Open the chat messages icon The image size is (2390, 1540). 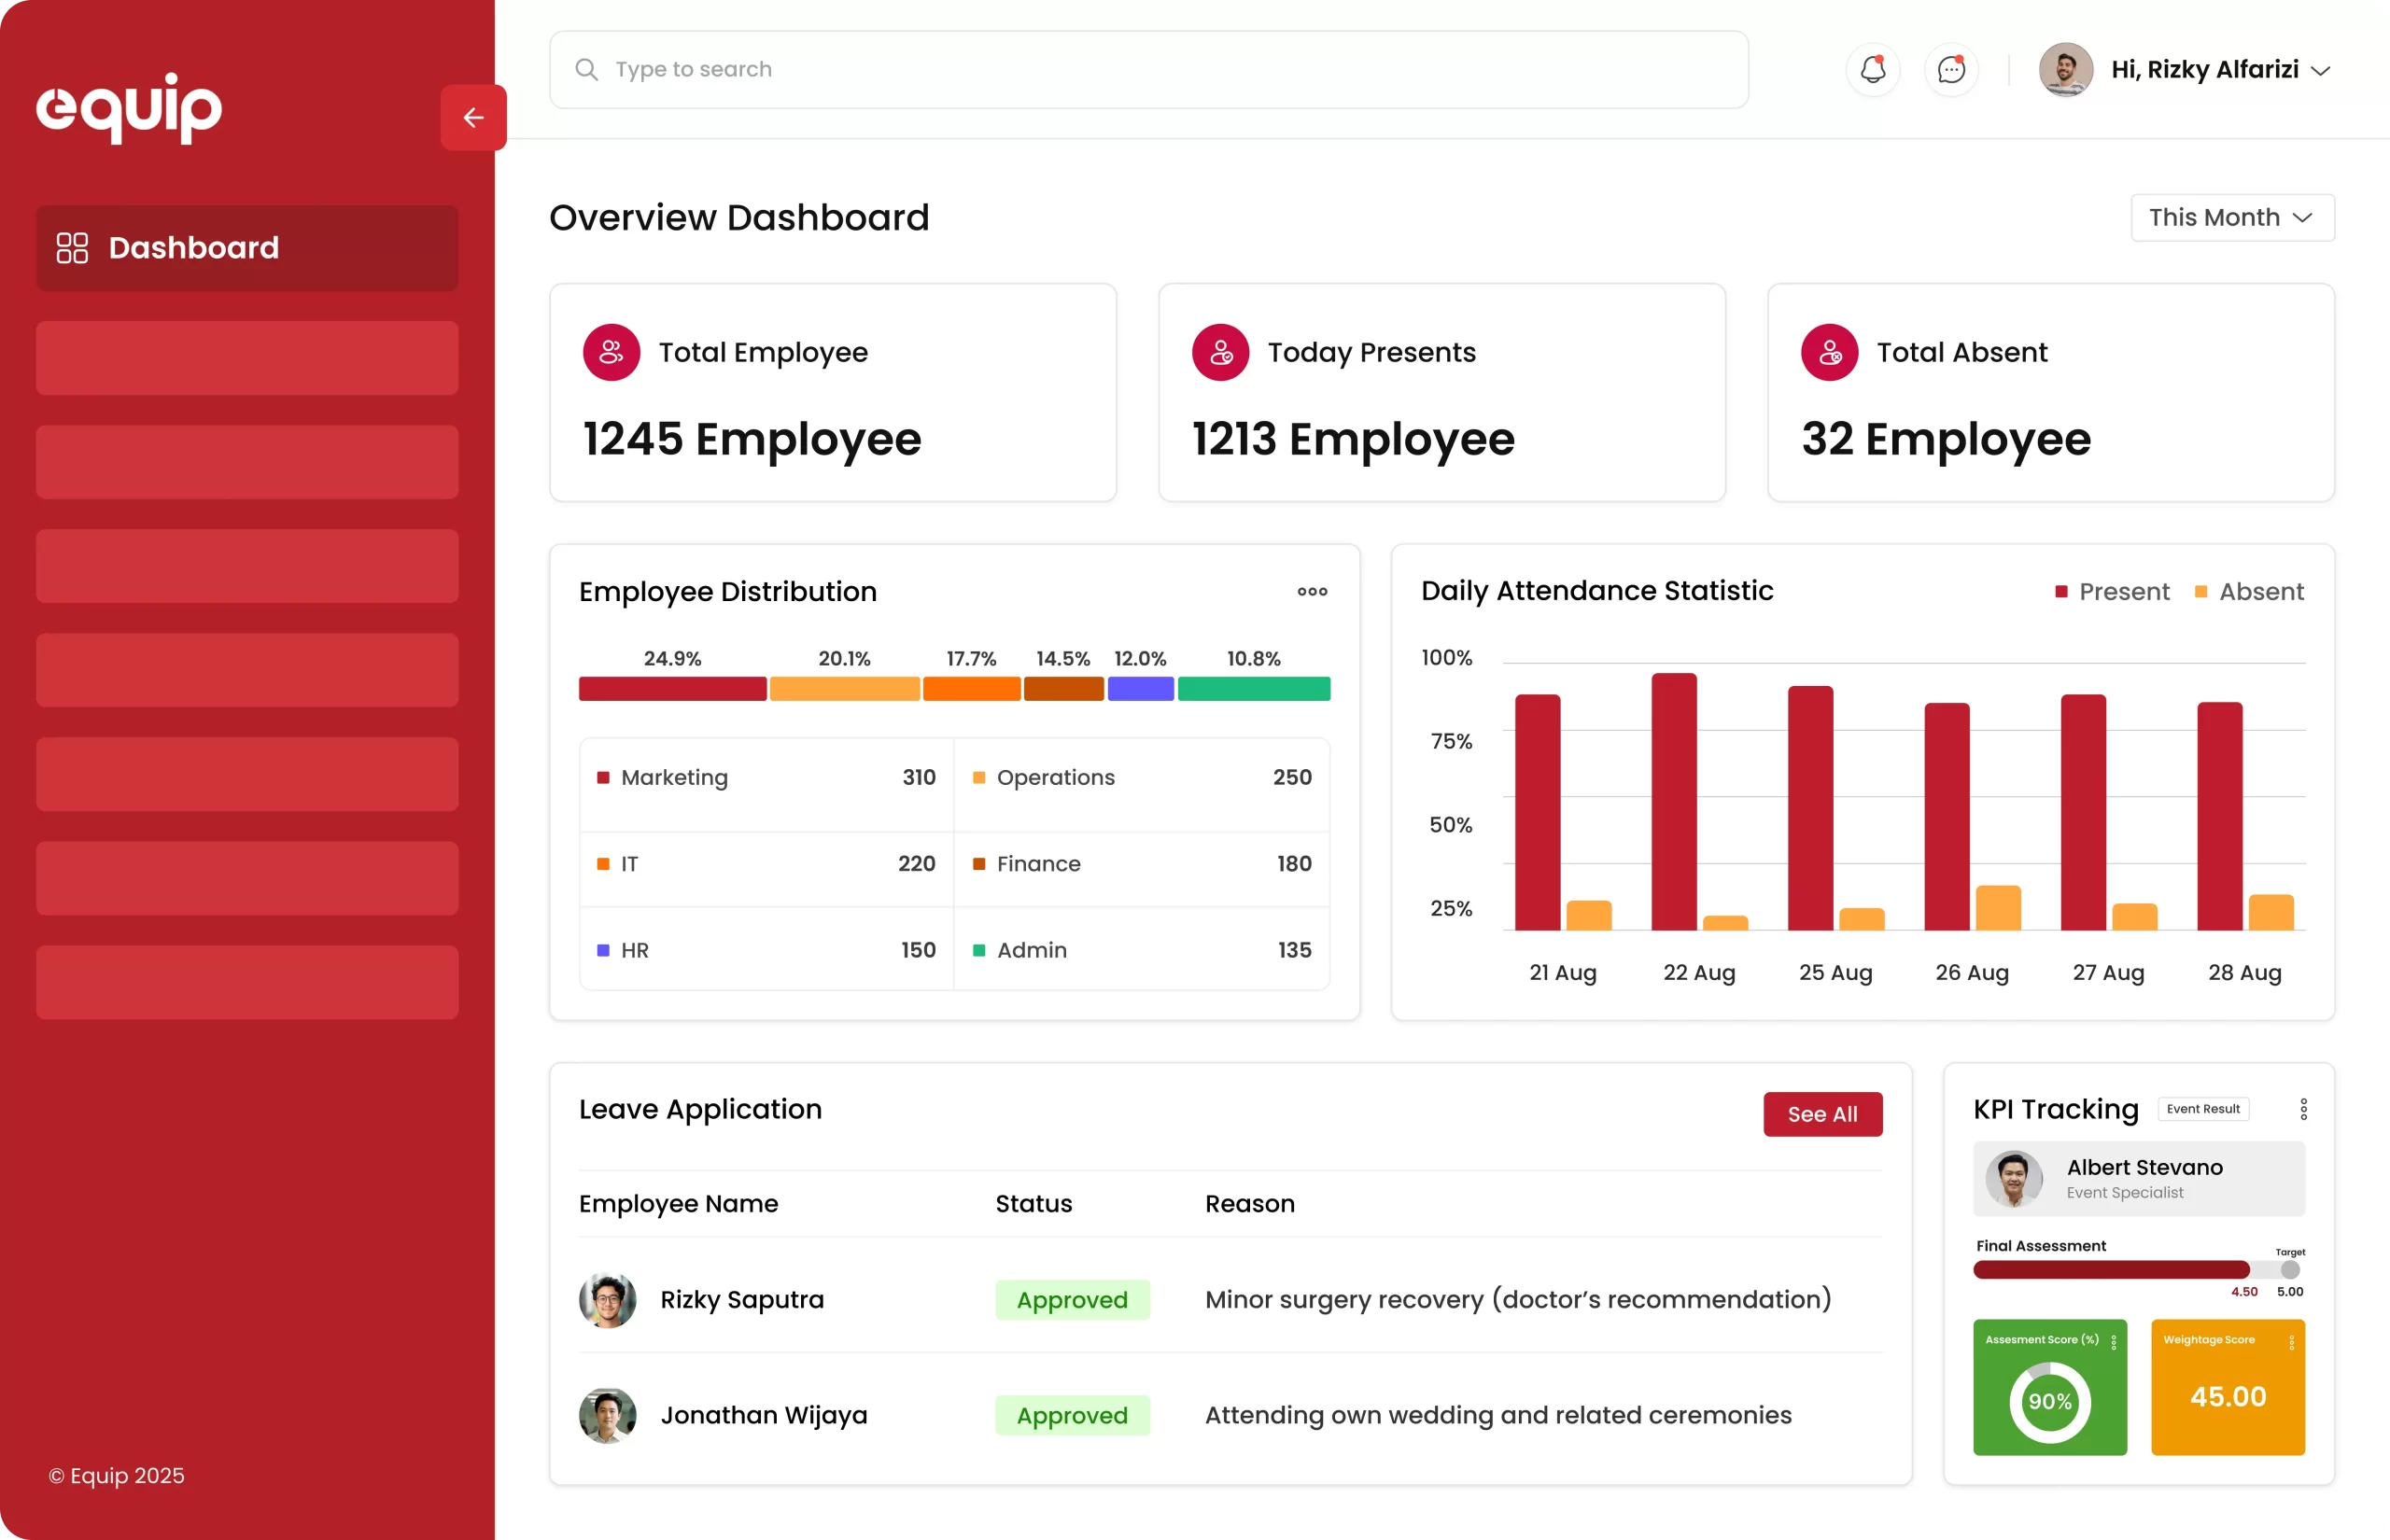point(1951,69)
